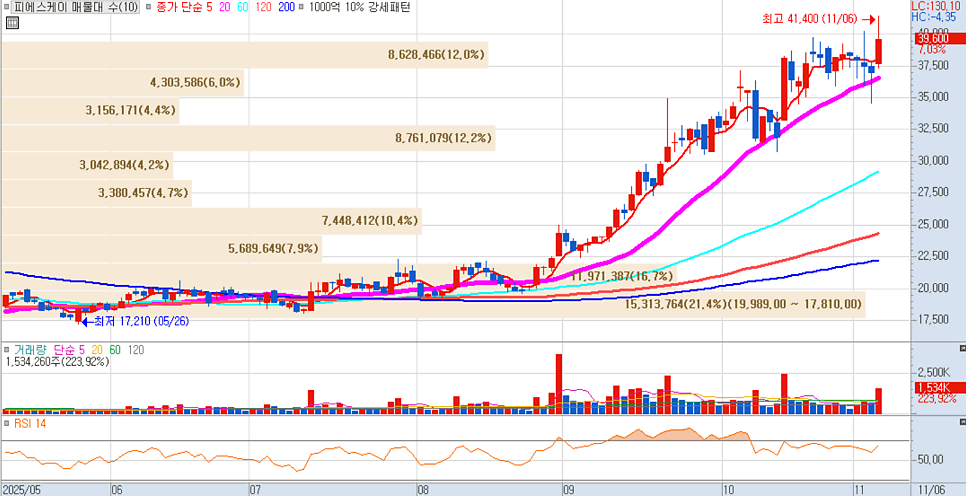This screenshot has width=966, height=496.
Task: Click the LC:130.10 readout
Action: pyautogui.click(x=938, y=6)
